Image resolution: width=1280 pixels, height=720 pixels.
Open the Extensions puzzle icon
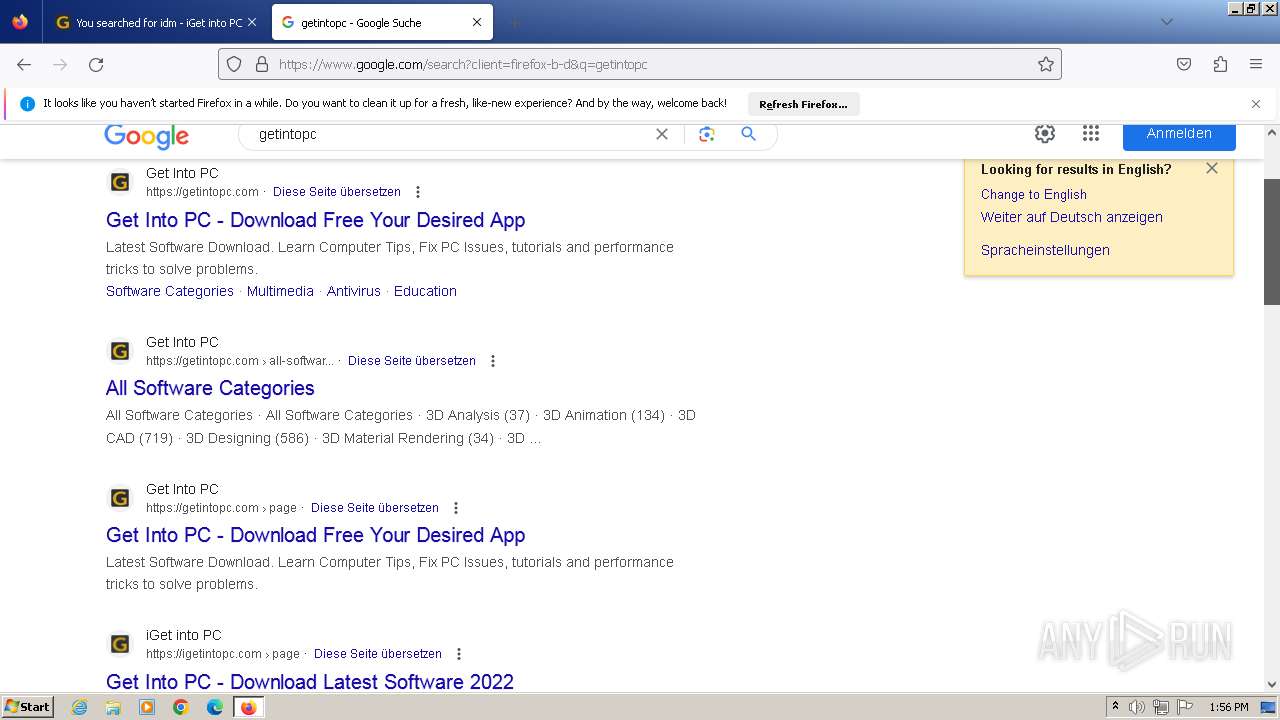(x=1220, y=64)
